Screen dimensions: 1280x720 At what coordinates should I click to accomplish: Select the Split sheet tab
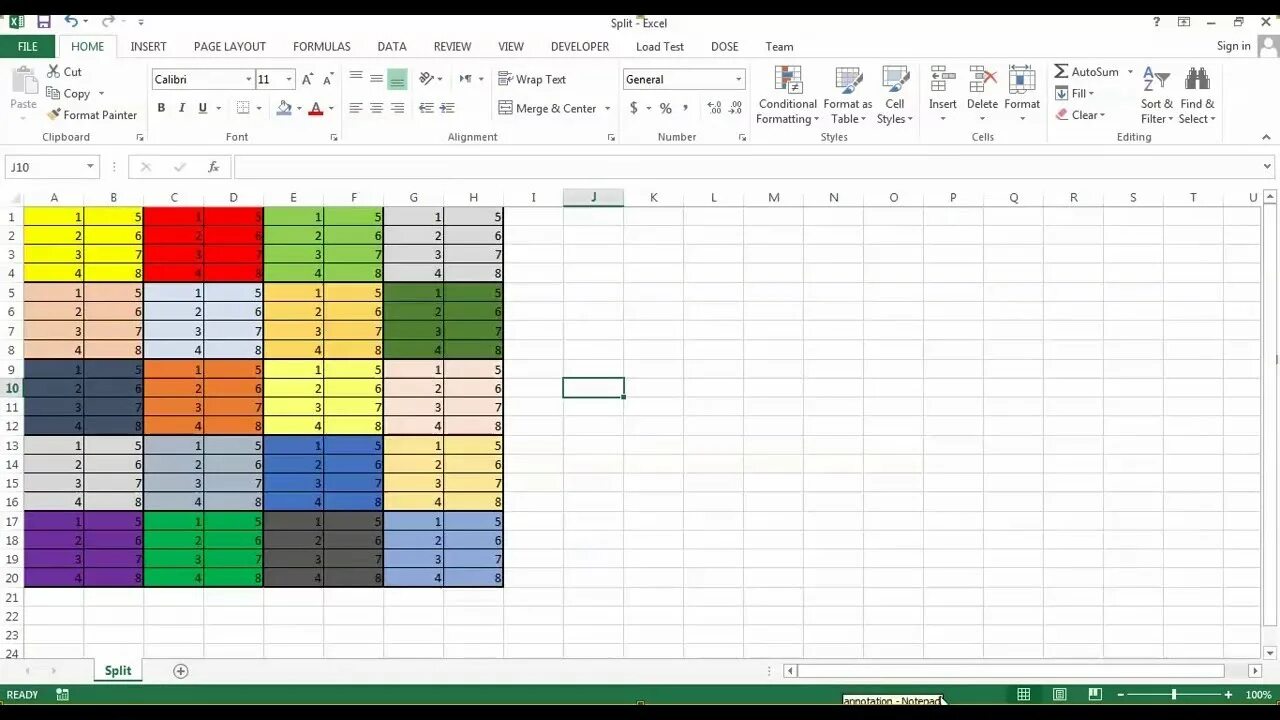[x=118, y=671]
